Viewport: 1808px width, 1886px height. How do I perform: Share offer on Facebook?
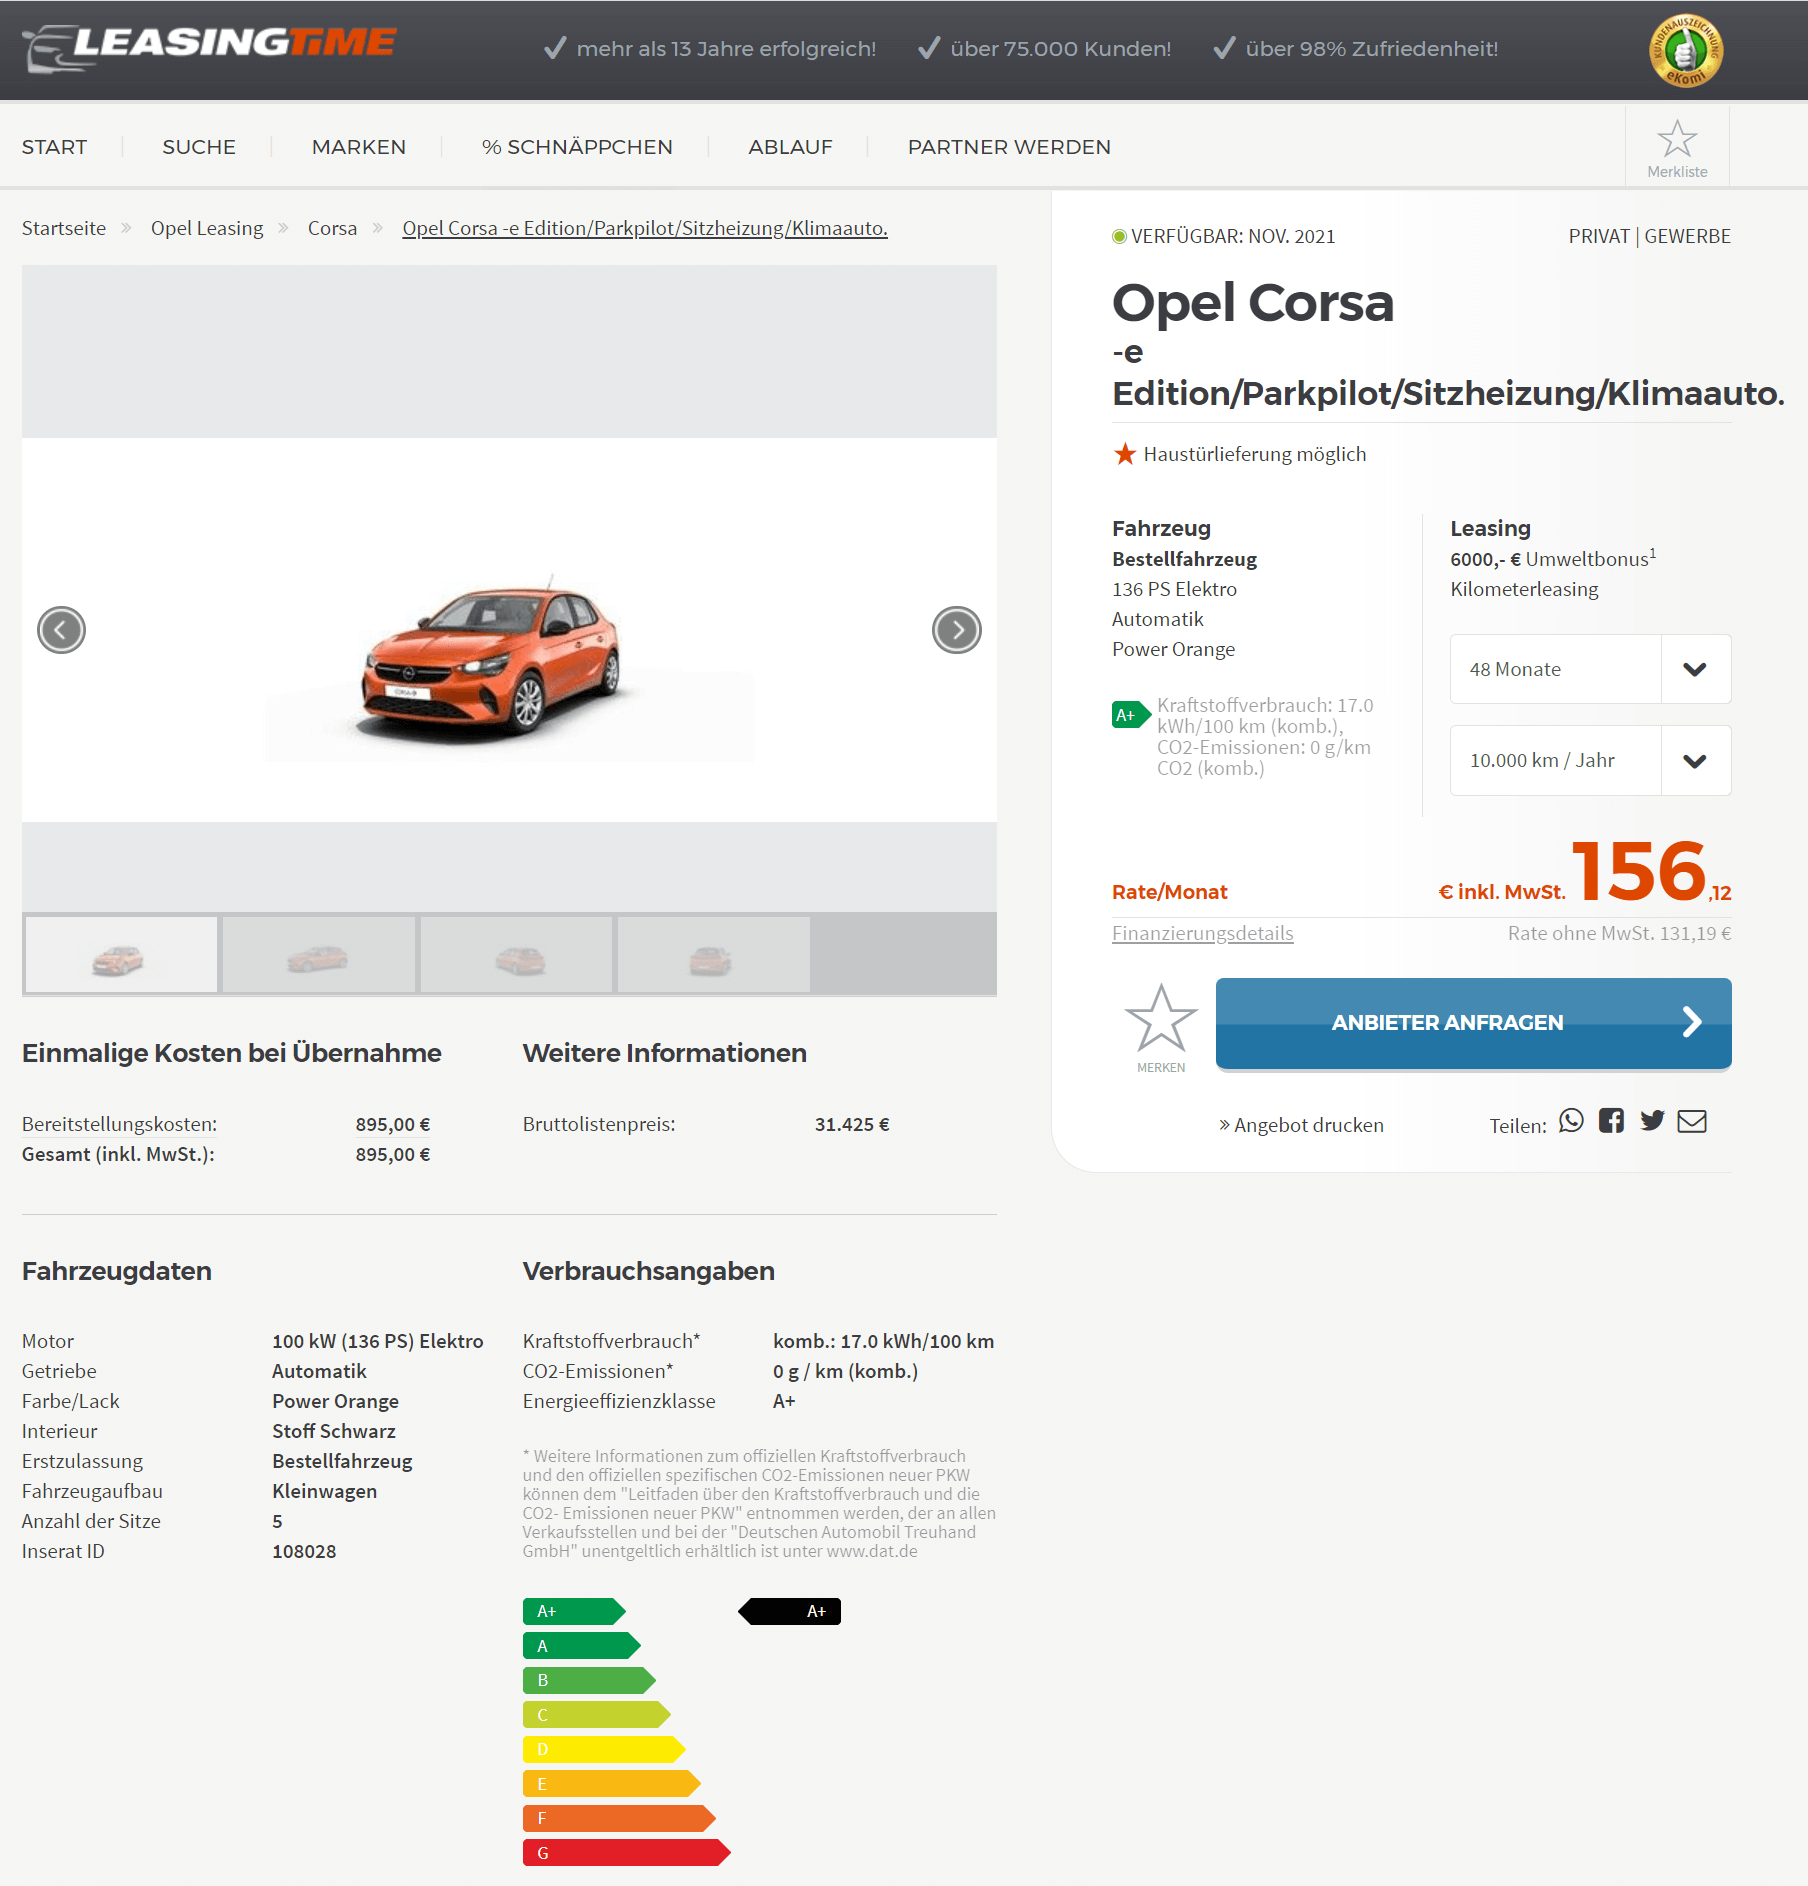1611,1121
